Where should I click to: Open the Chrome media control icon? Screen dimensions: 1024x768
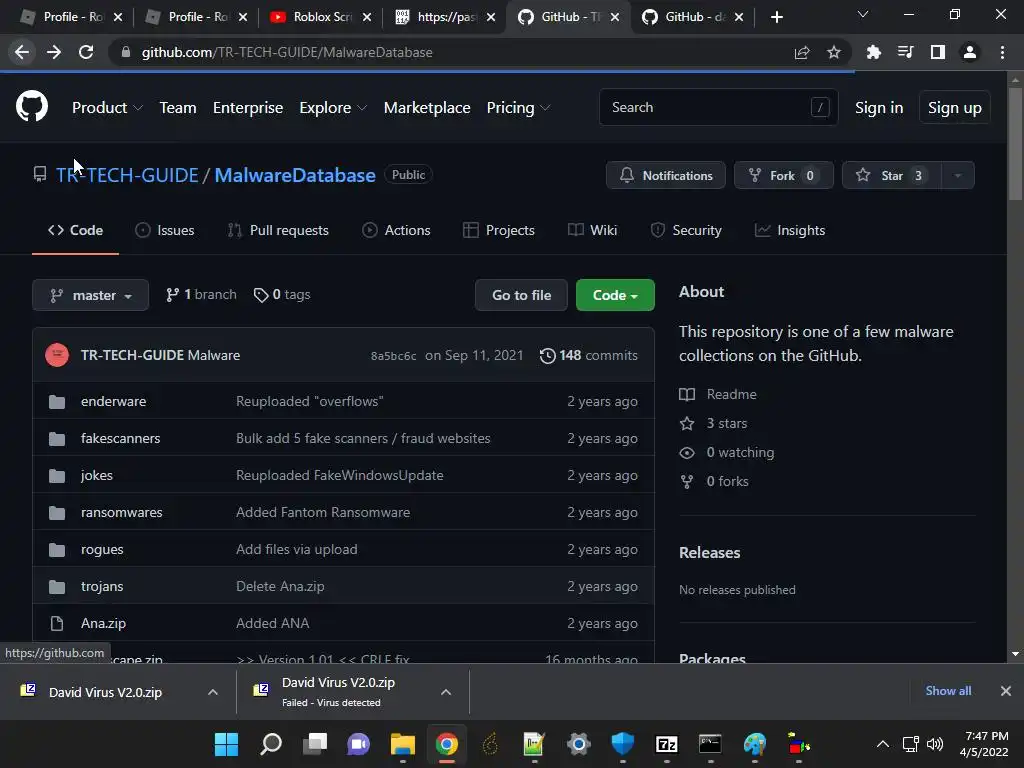(x=905, y=52)
